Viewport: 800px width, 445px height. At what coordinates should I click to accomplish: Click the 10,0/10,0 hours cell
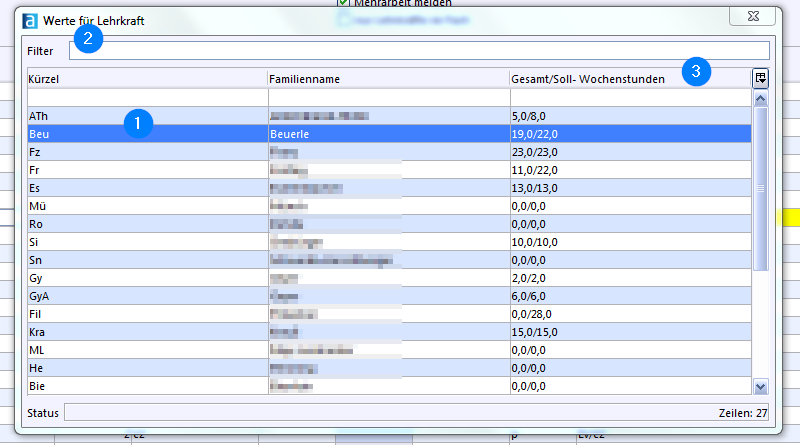pos(631,242)
